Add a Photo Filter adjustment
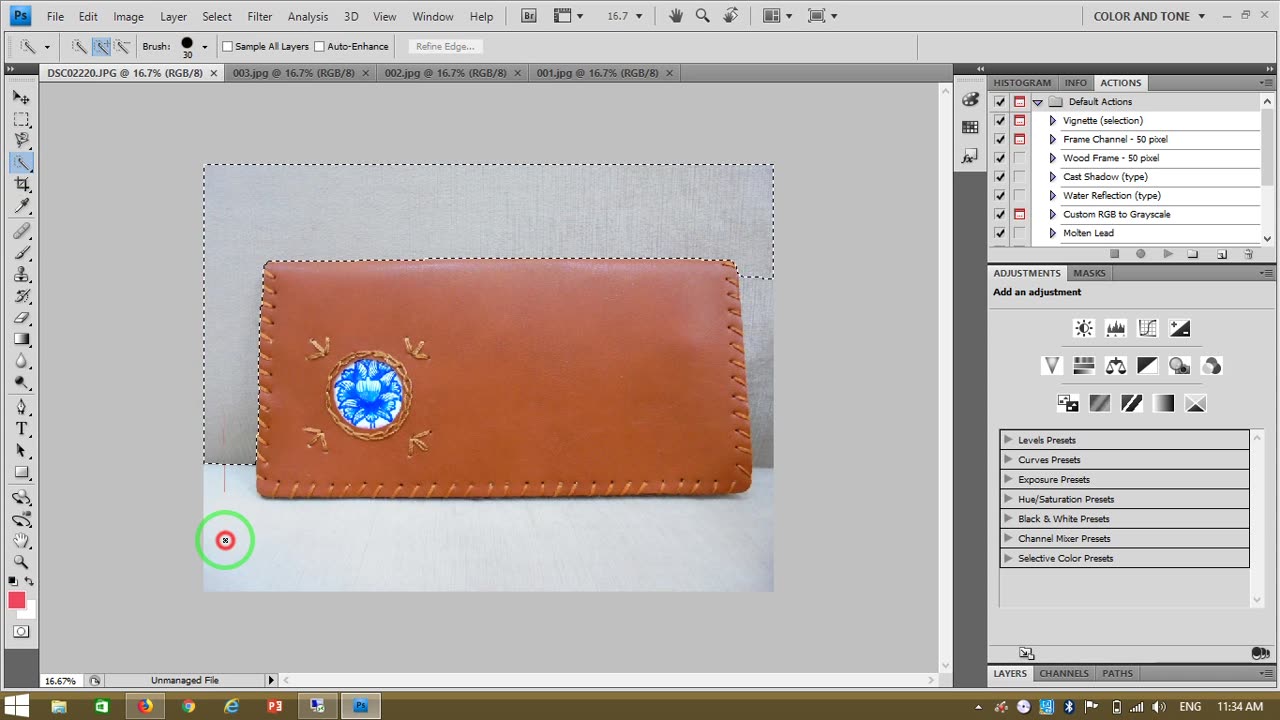The image size is (1280, 720). pyautogui.click(x=1179, y=366)
